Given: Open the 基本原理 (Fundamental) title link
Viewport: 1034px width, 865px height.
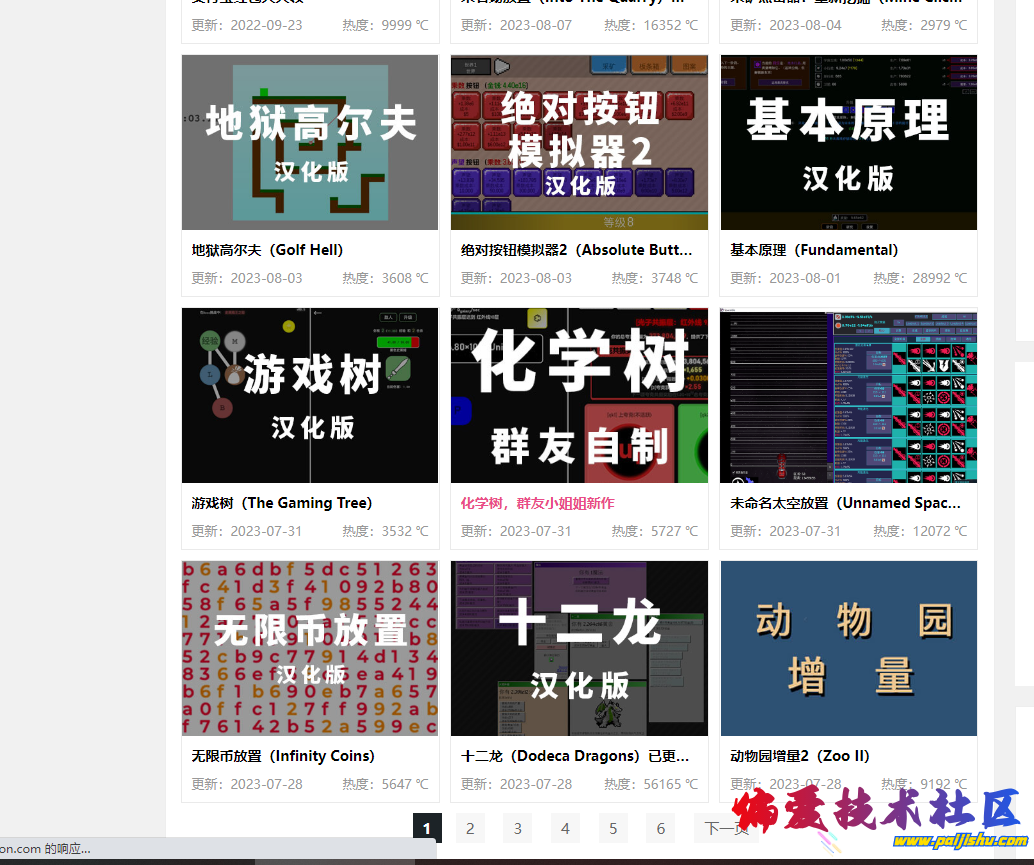Looking at the screenshot, I should [x=814, y=250].
